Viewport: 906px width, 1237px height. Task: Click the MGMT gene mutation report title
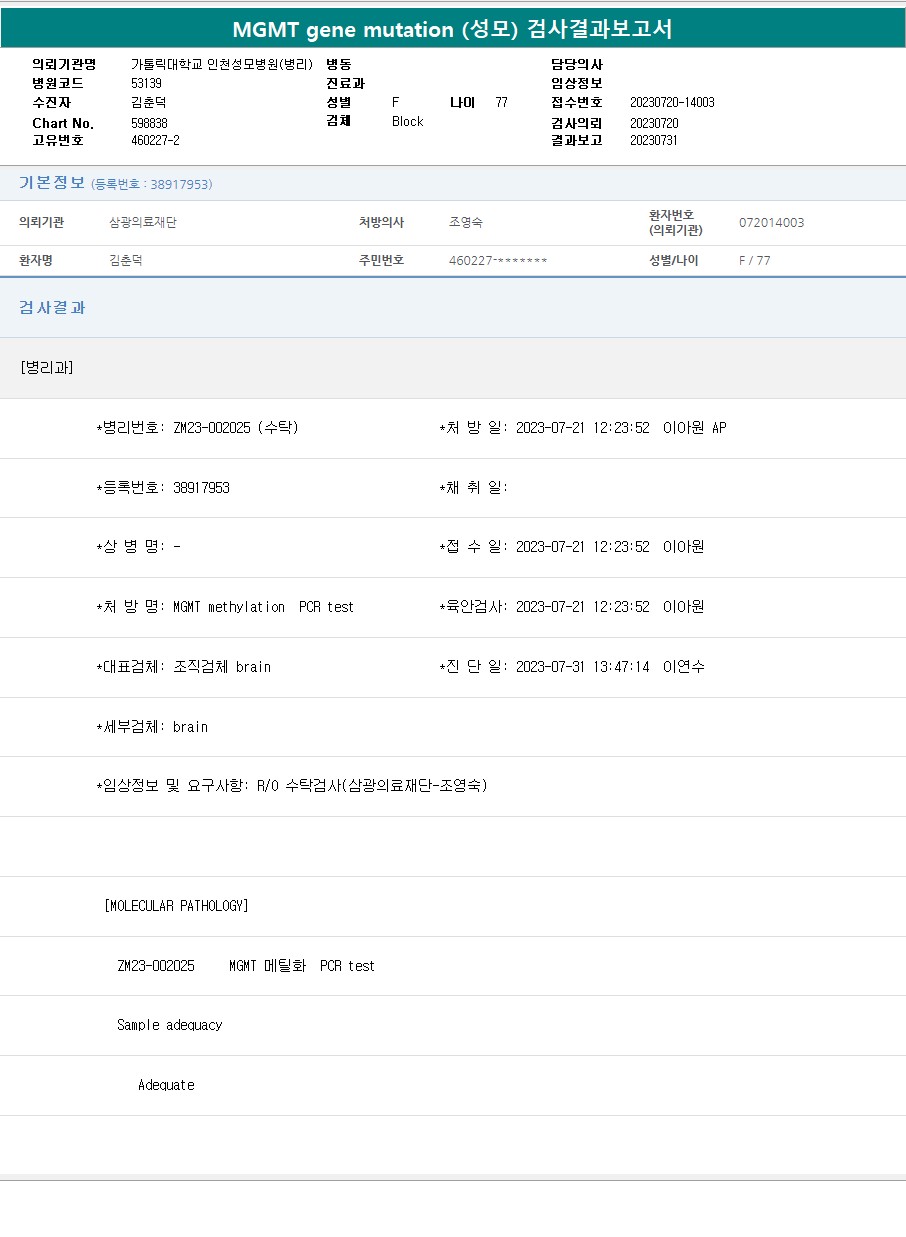pyautogui.click(x=452, y=29)
